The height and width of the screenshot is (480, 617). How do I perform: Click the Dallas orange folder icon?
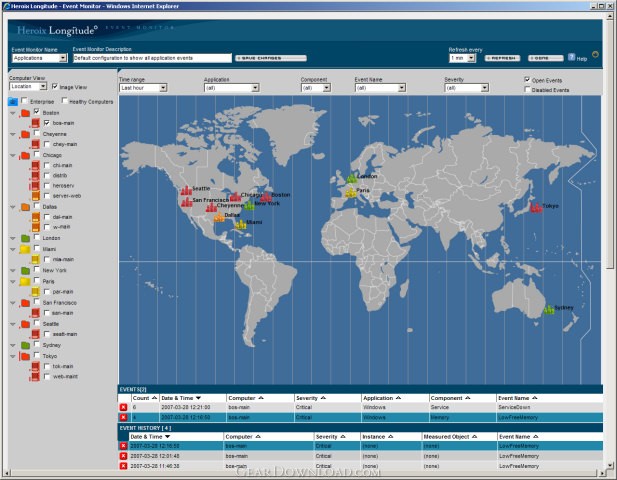[25, 207]
